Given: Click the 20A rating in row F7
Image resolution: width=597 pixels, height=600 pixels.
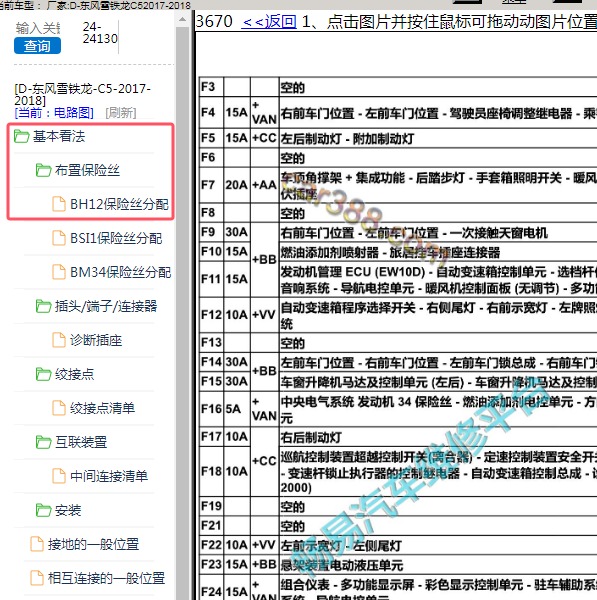Looking at the screenshot, I should (237, 185).
